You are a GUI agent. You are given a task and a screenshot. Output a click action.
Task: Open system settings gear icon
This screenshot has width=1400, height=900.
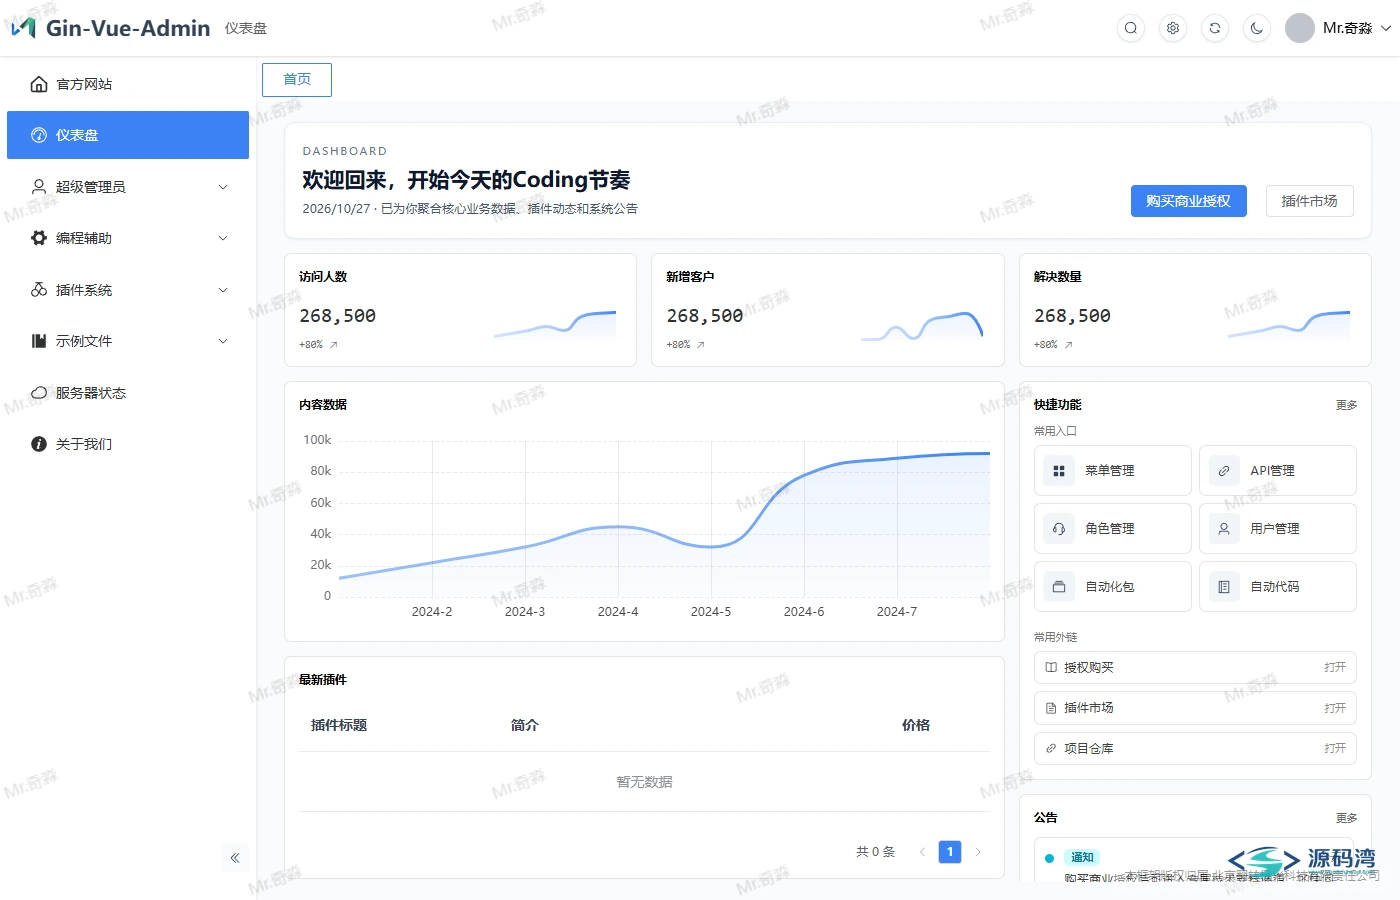click(x=1173, y=28)
